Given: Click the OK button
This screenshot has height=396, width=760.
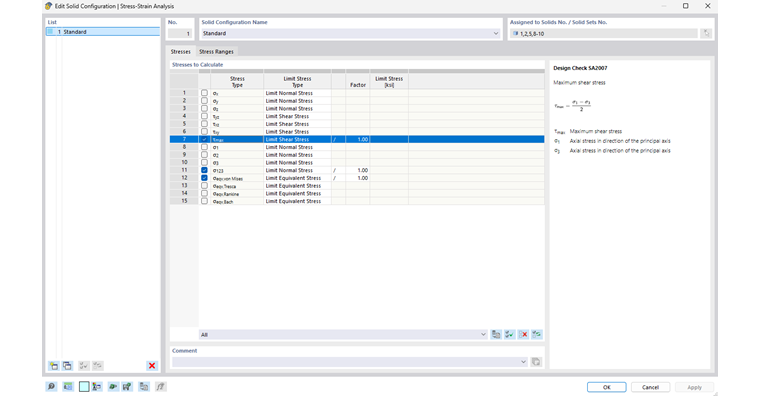Looking at the screenshot, I should tap(607, 387).
